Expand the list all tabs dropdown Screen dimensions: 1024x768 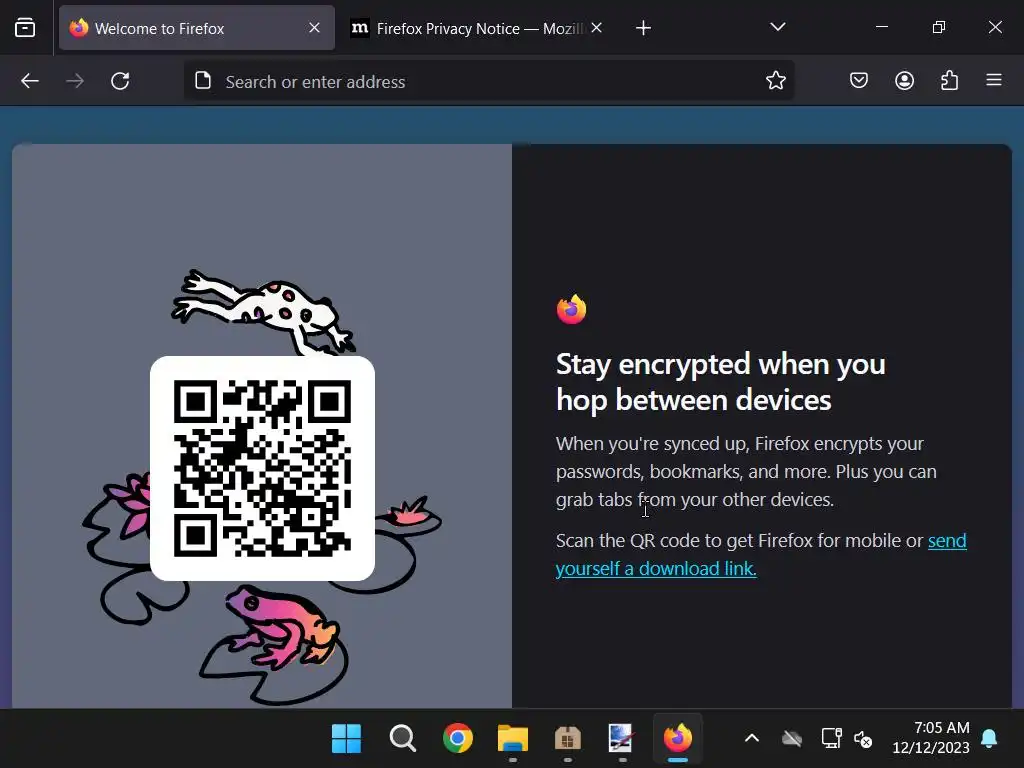[x=777, y=27]
